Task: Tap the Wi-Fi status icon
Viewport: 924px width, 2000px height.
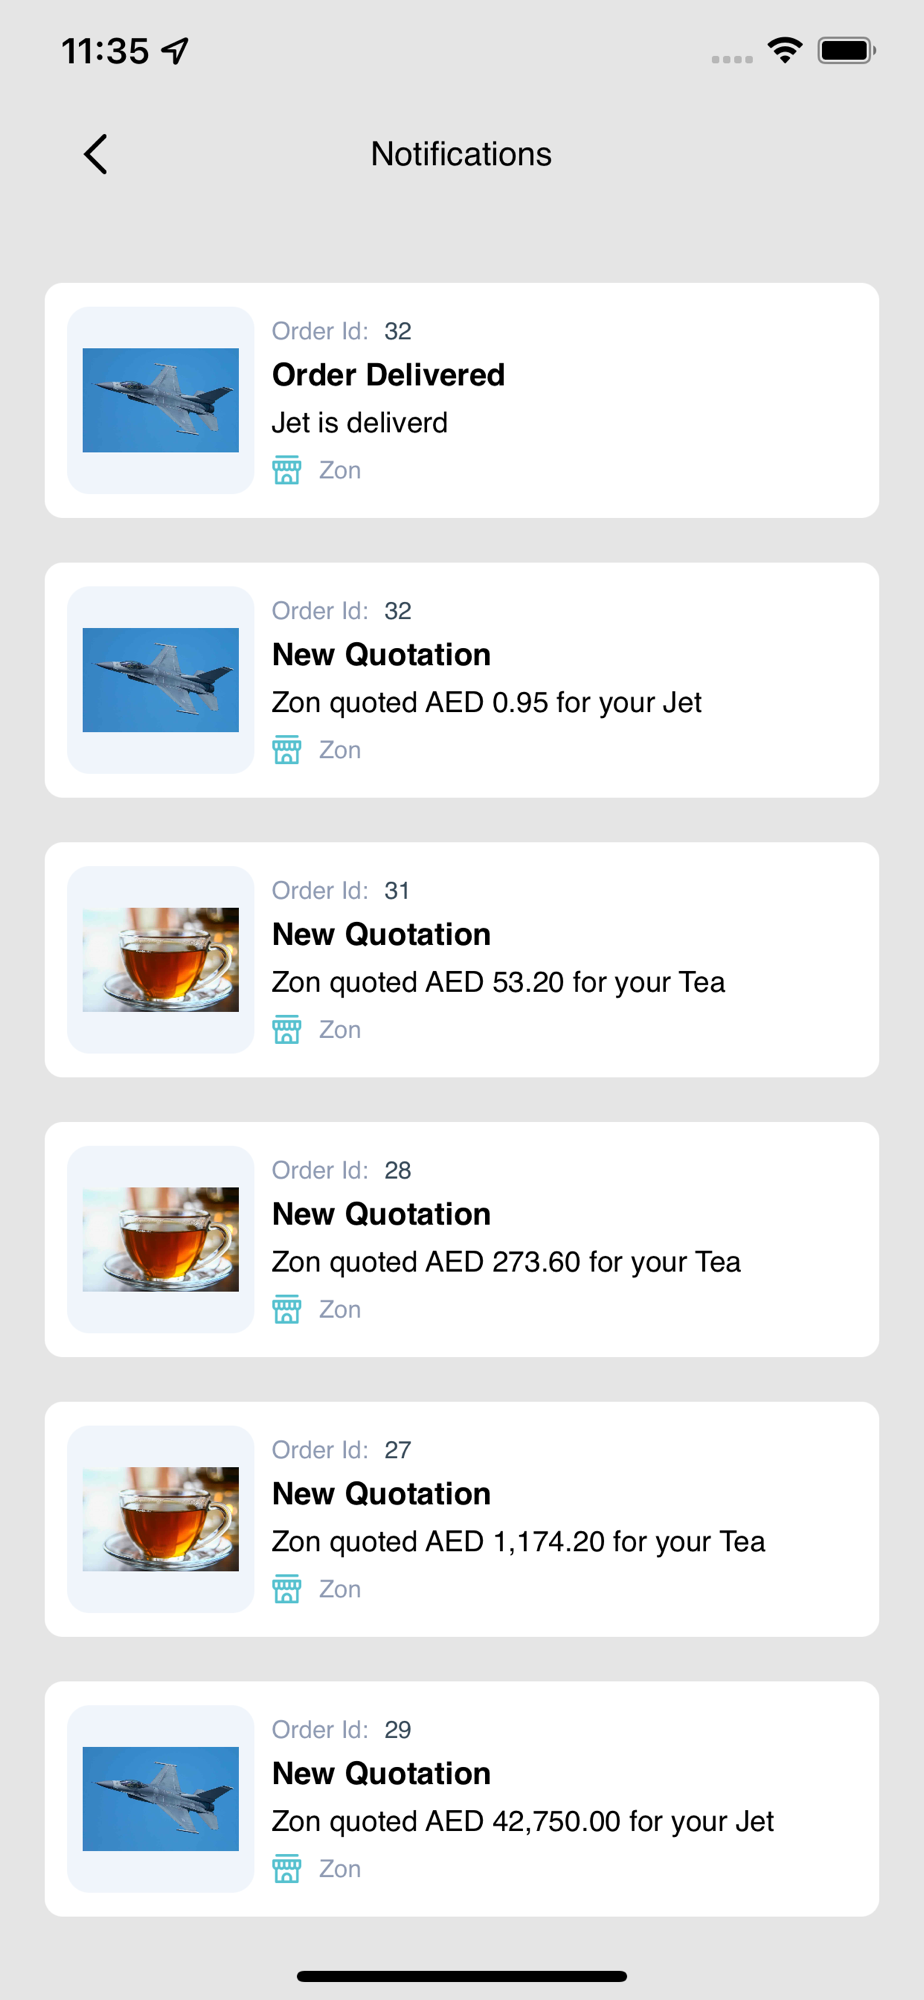Action: coord(785,50)
